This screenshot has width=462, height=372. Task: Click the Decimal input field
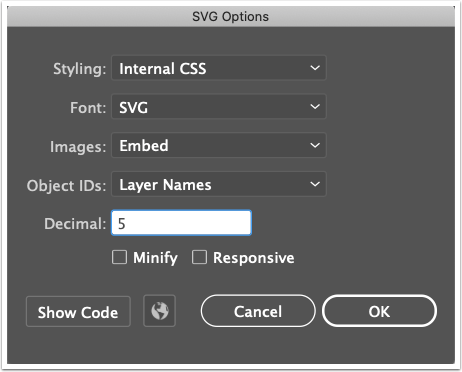[181, 223]
